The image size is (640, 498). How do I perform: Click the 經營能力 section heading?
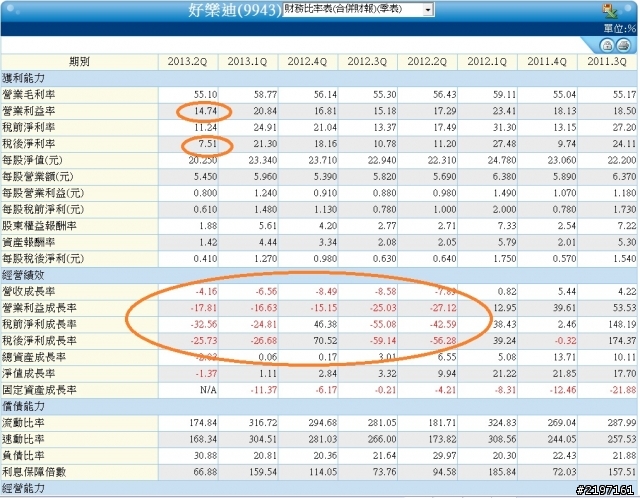point(23,489)
